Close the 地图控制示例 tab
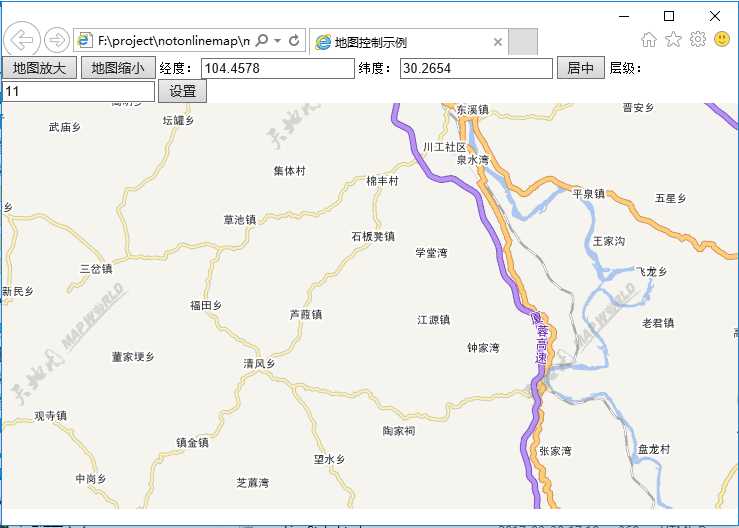The height and width of the screenshot is (528, 739). point(498,42)
